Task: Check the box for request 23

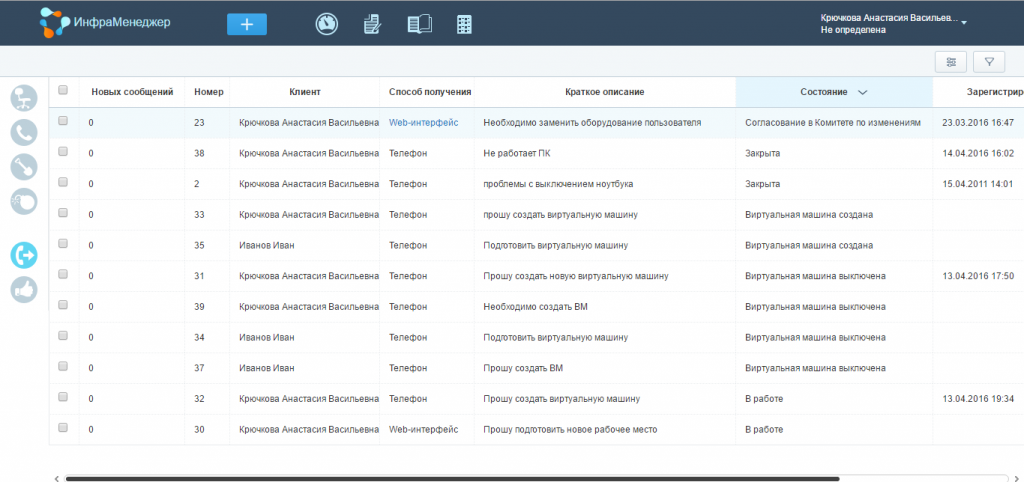Action: (x=63, y=121)
